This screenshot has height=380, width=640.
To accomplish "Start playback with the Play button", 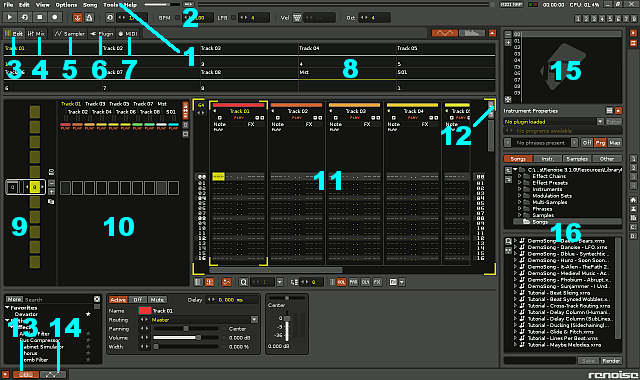I will (10, 17).
